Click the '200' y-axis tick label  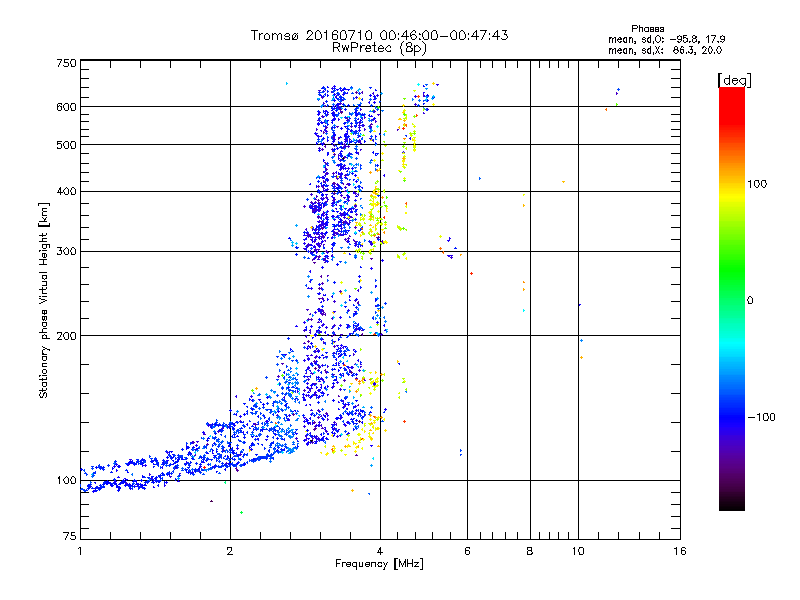tap(66, 336)
